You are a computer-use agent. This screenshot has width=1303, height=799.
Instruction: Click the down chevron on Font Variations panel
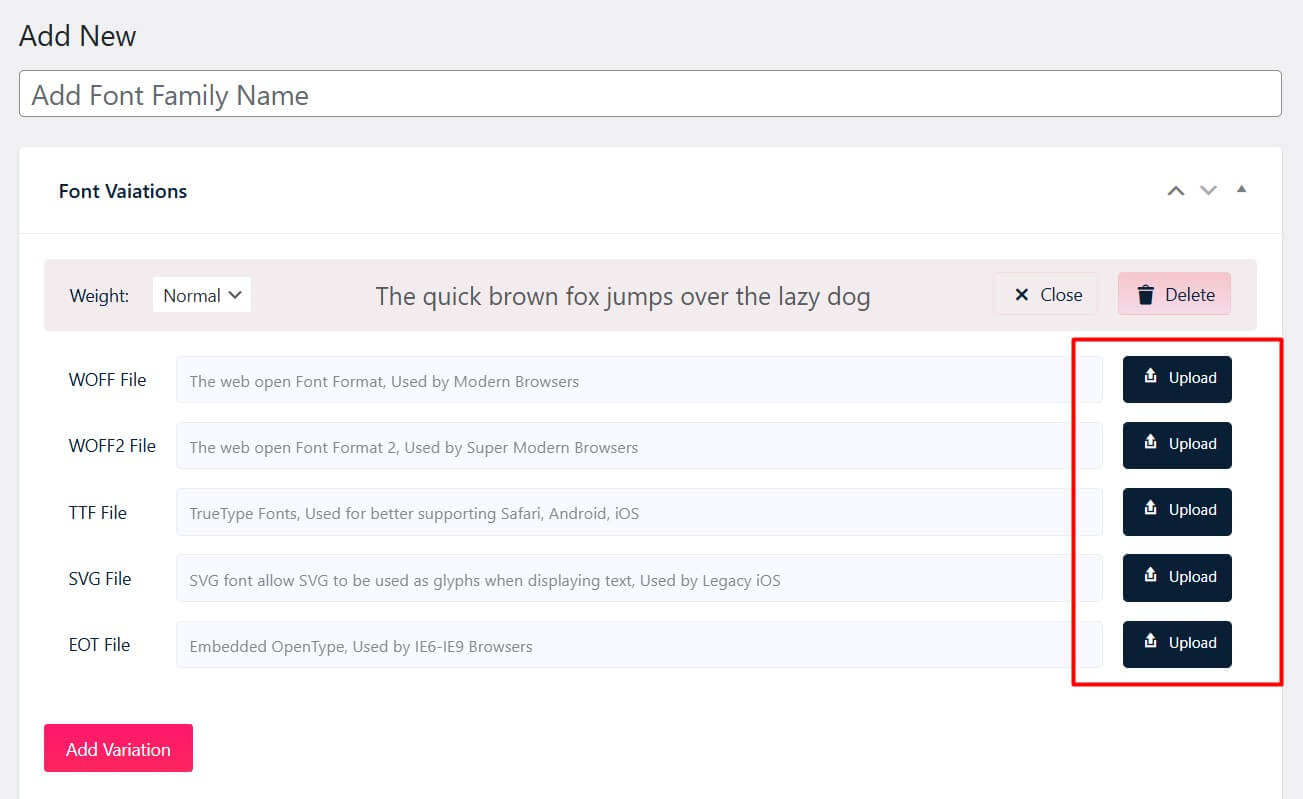coord(1208,190)
